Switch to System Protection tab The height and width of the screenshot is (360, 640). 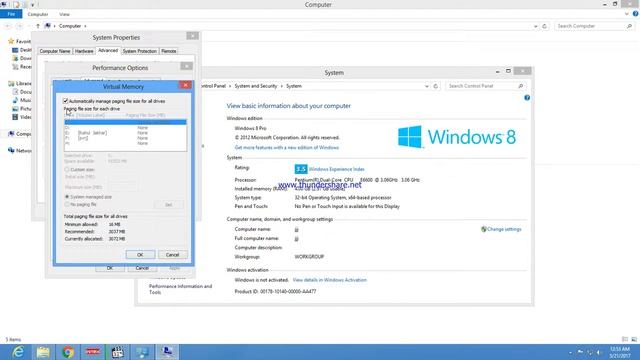tap(140, 51)
